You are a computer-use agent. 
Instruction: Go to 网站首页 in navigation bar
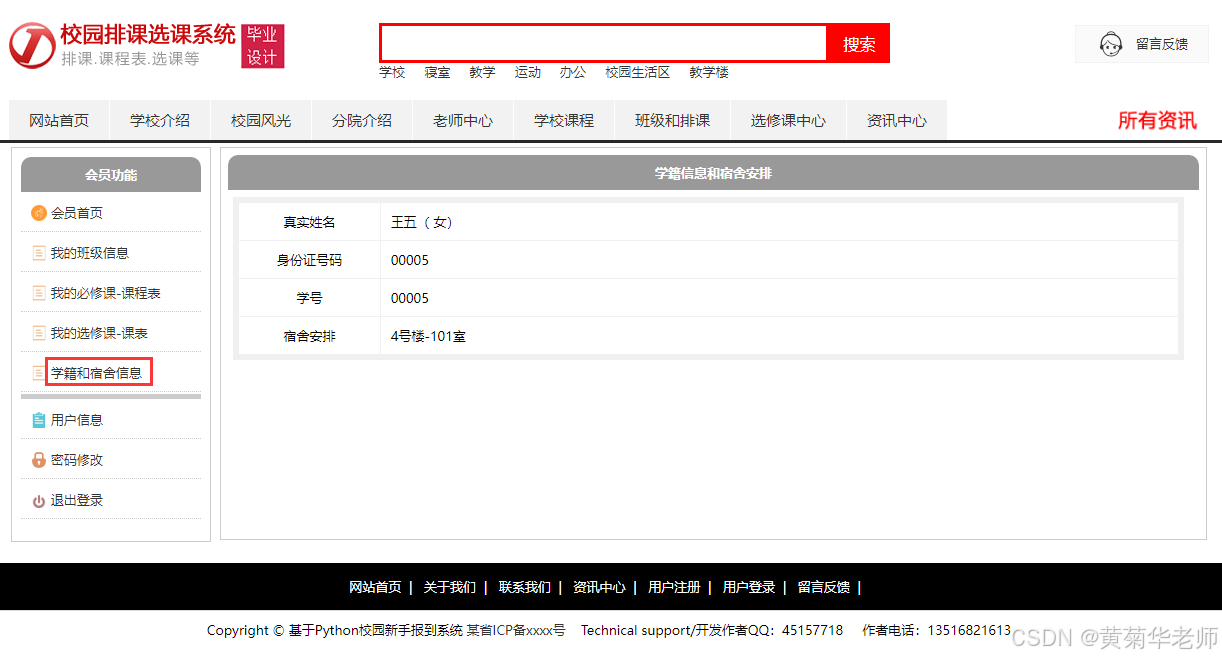click(59, 120)
